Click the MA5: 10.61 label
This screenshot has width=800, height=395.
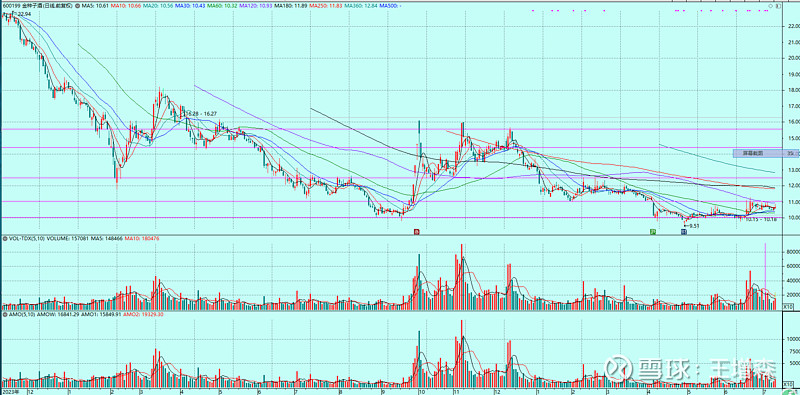tap(95, 6)
